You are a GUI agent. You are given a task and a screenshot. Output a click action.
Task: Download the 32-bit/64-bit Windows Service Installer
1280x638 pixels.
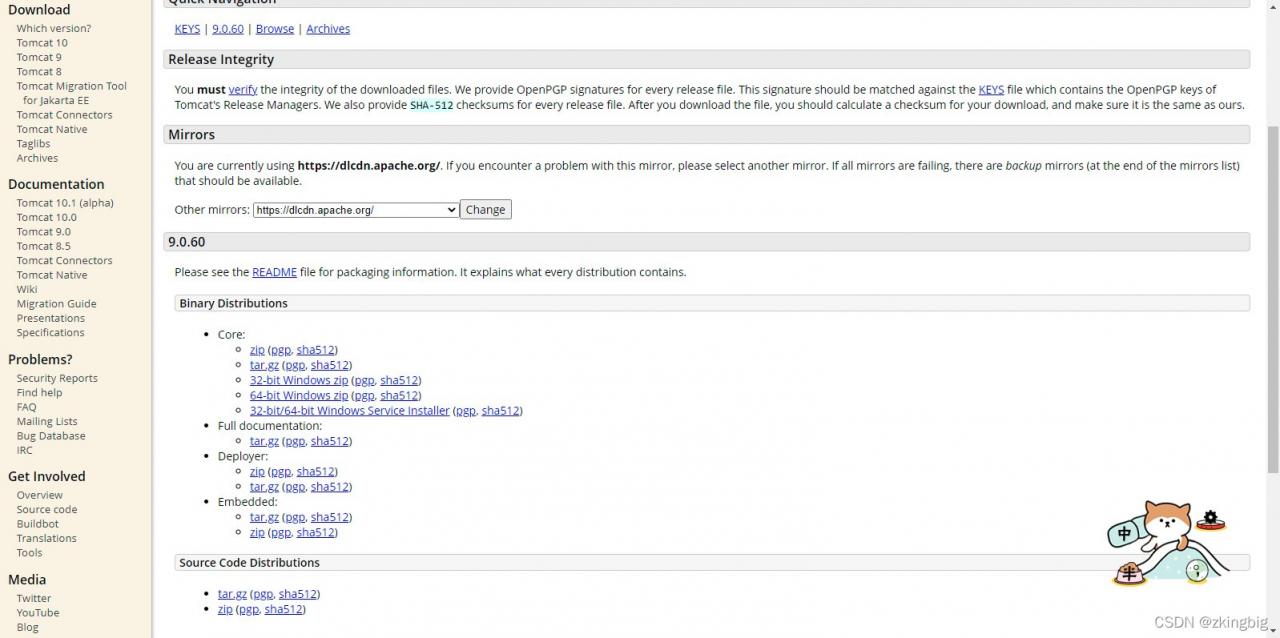(349, 410)
